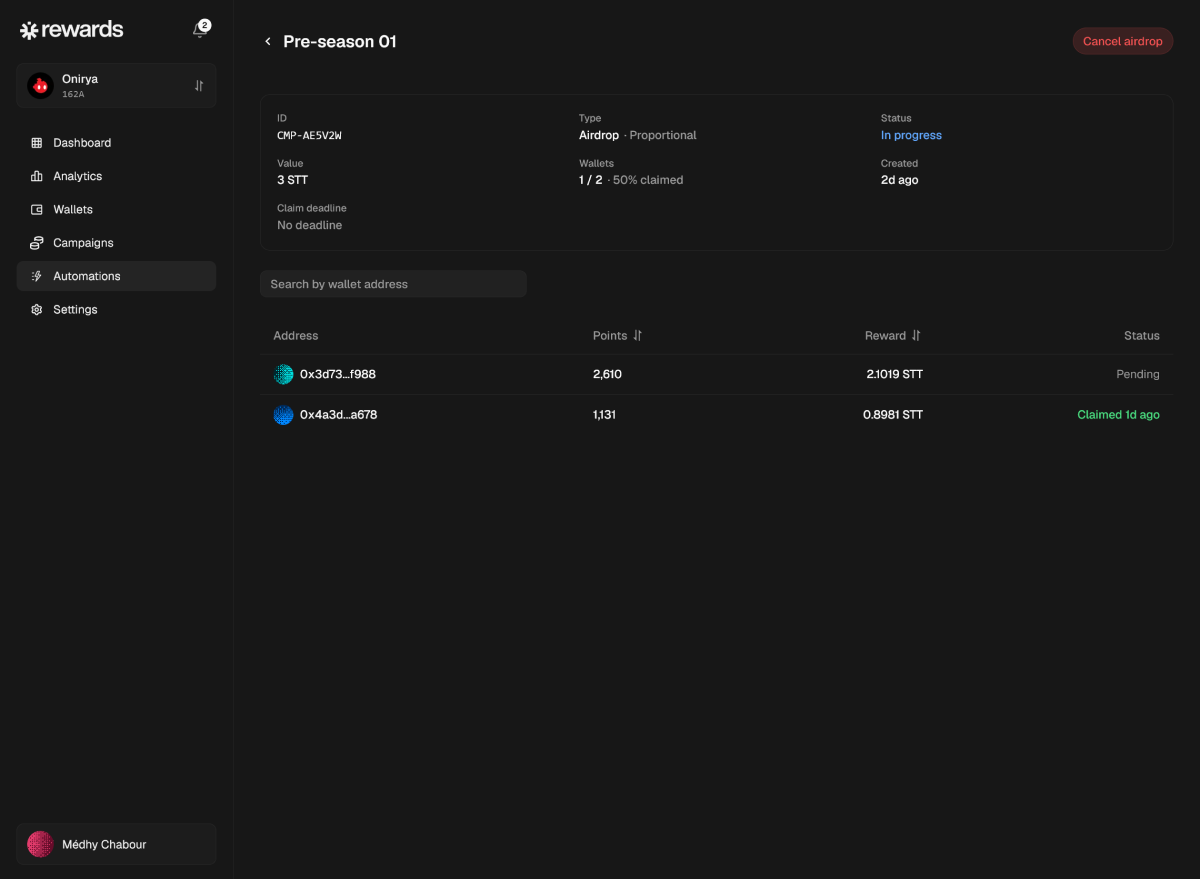
Task: Click the Address column header
Action: [296, 336]
